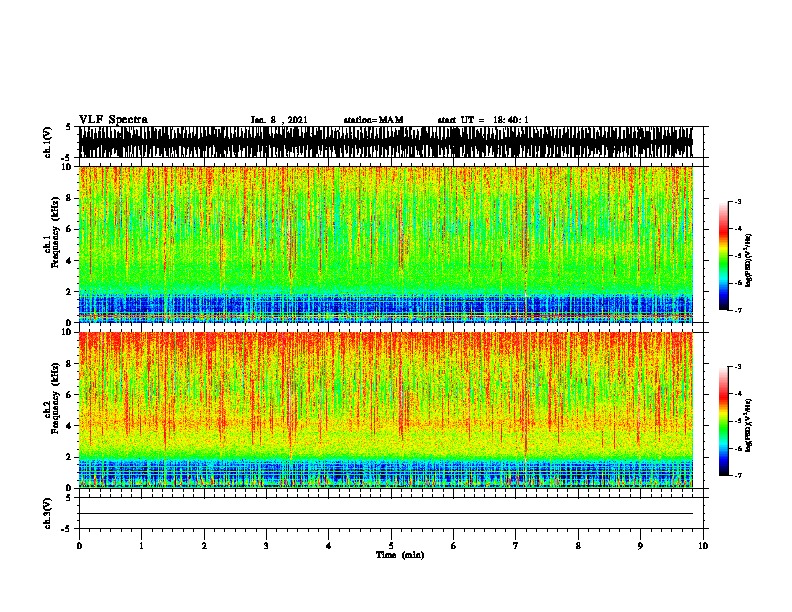Viewport: 792px width, 612px height.
Task: Click time axis tick label "10"
Action: [703, 546]
